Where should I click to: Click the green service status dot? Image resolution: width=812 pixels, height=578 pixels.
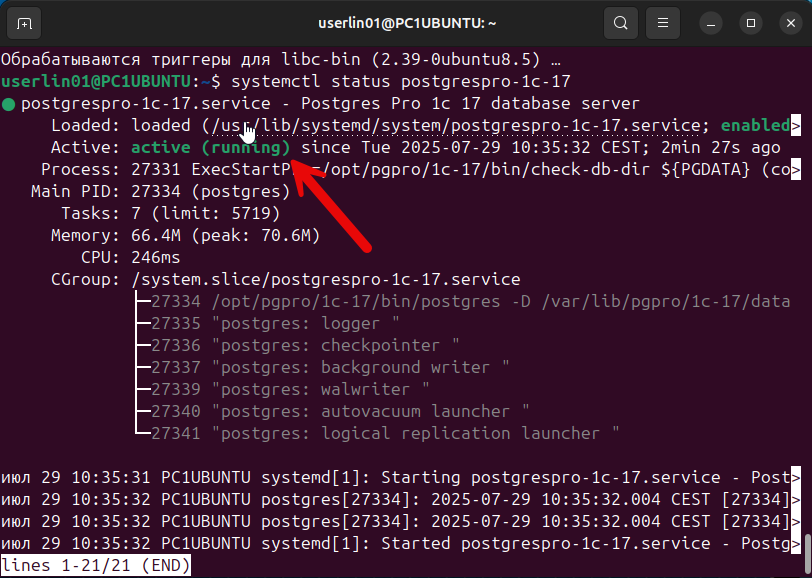[x=9, y=104]
